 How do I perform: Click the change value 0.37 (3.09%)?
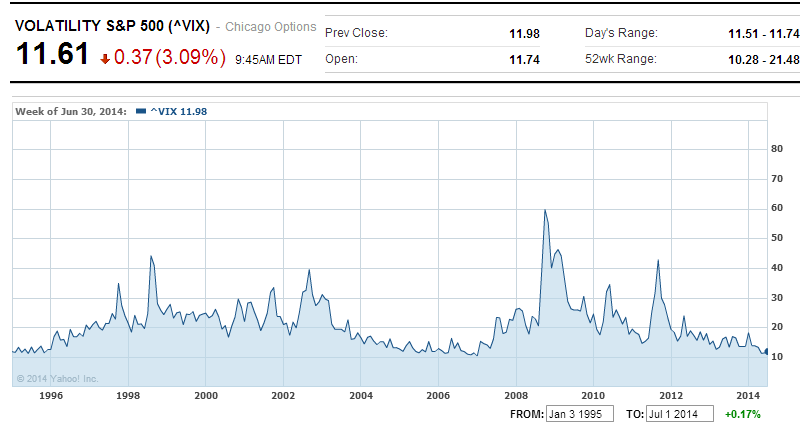pyautogui.click(x=170, y=57)
